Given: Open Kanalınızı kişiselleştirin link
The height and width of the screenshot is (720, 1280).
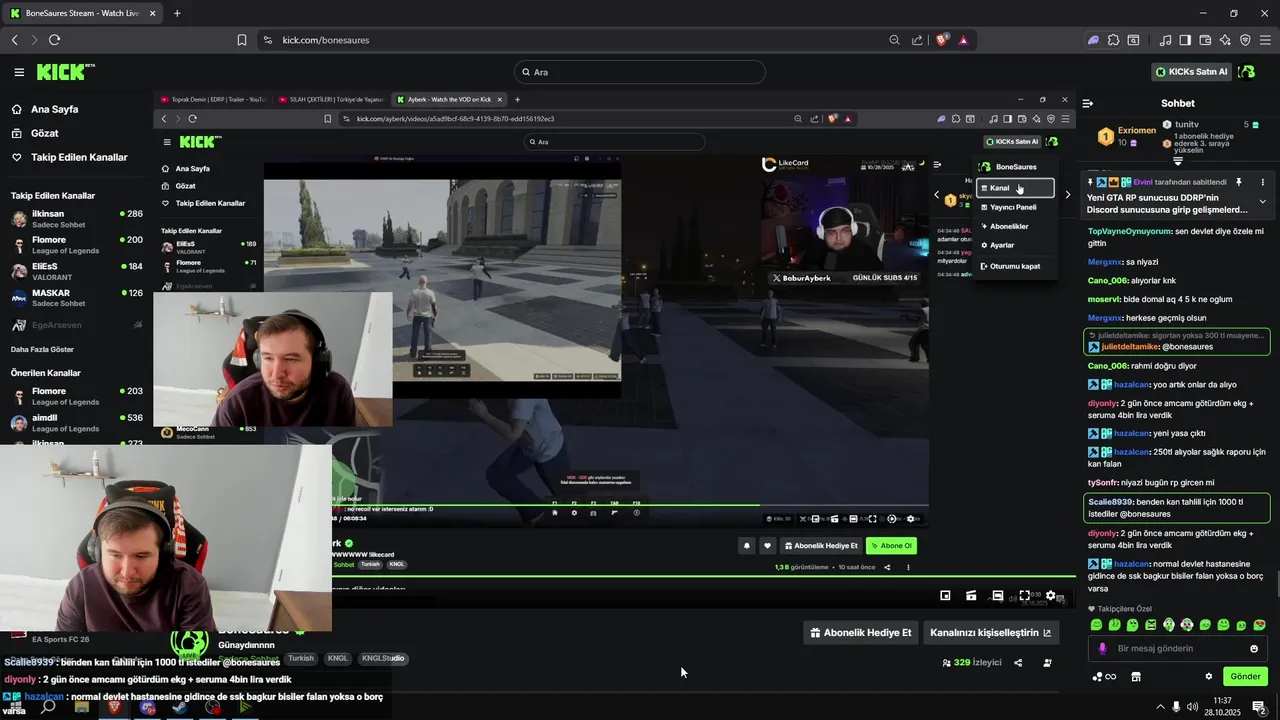Looking at the screenshot, I should [x=990, y=632].
